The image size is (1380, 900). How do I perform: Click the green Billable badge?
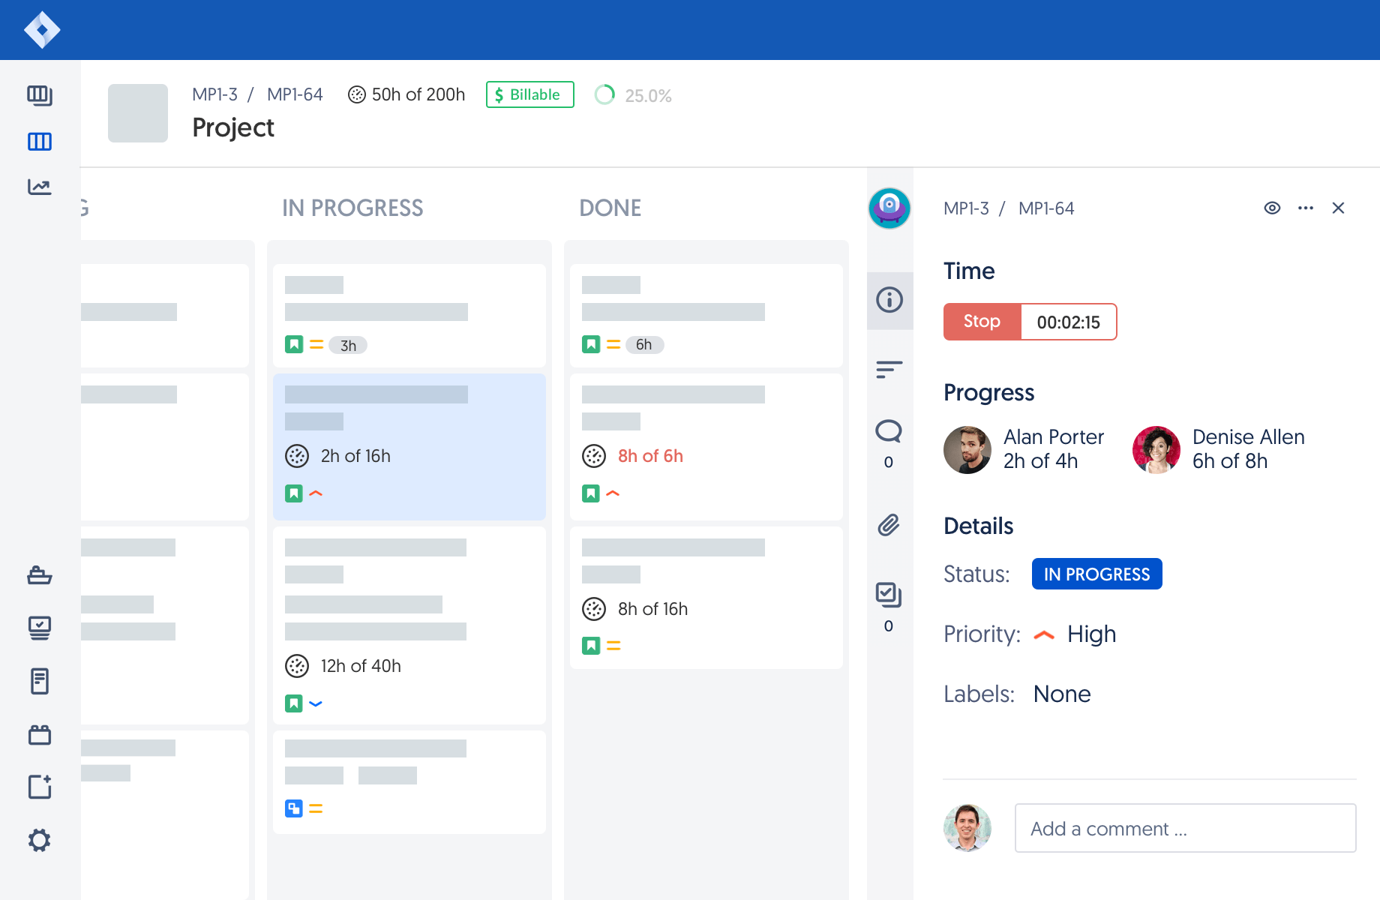click(x=530, y=95)
